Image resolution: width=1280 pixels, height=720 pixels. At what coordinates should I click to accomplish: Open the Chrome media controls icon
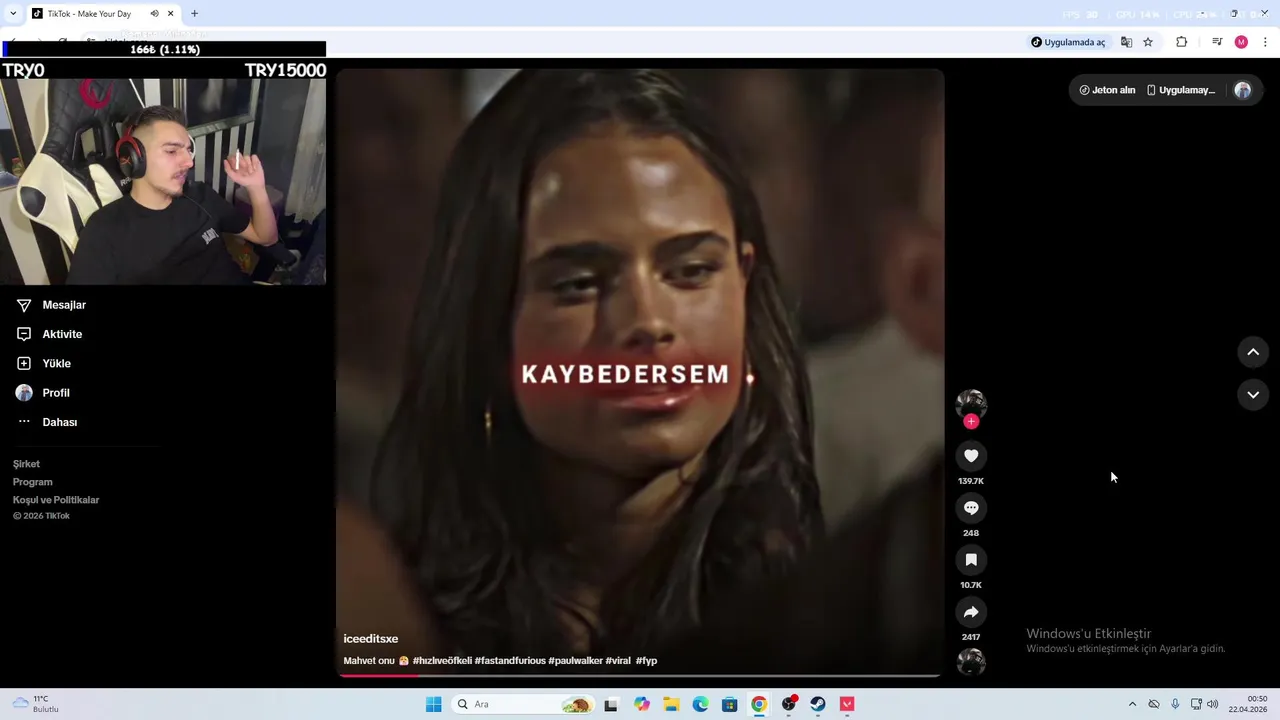(x=1217, y=42)
